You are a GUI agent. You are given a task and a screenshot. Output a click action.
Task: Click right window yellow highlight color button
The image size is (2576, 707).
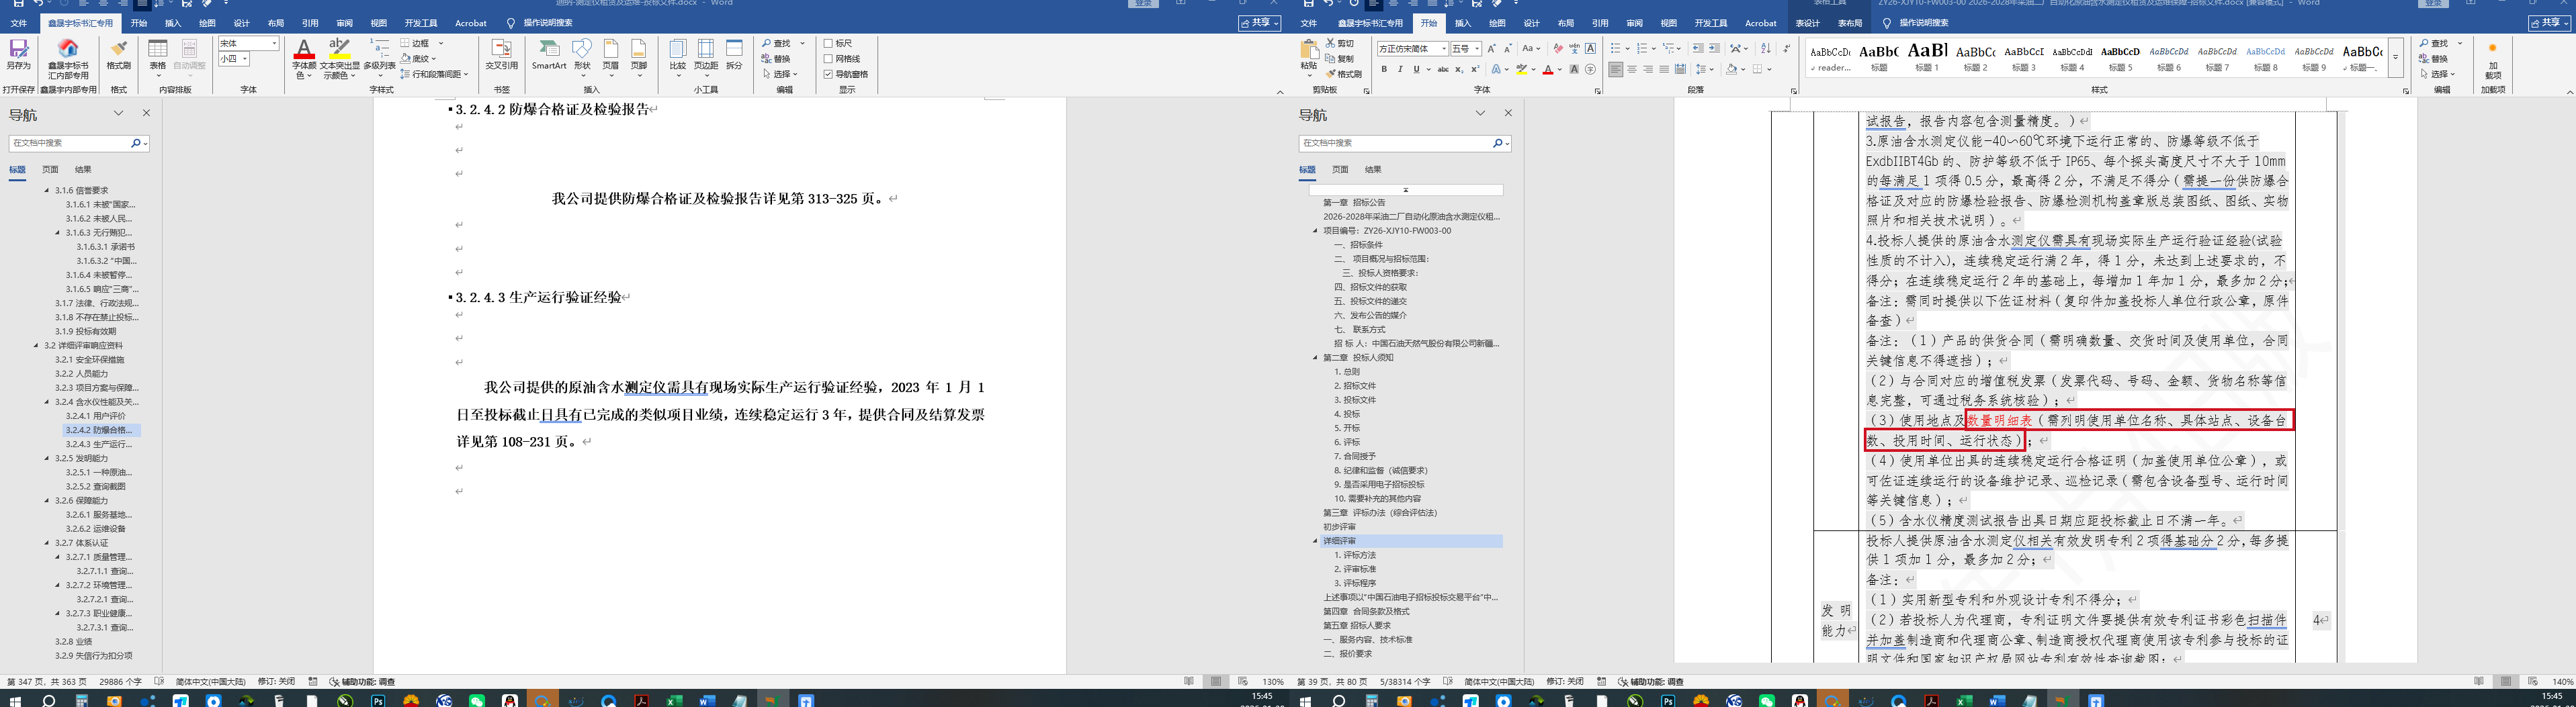click(x=1521, y=69)
